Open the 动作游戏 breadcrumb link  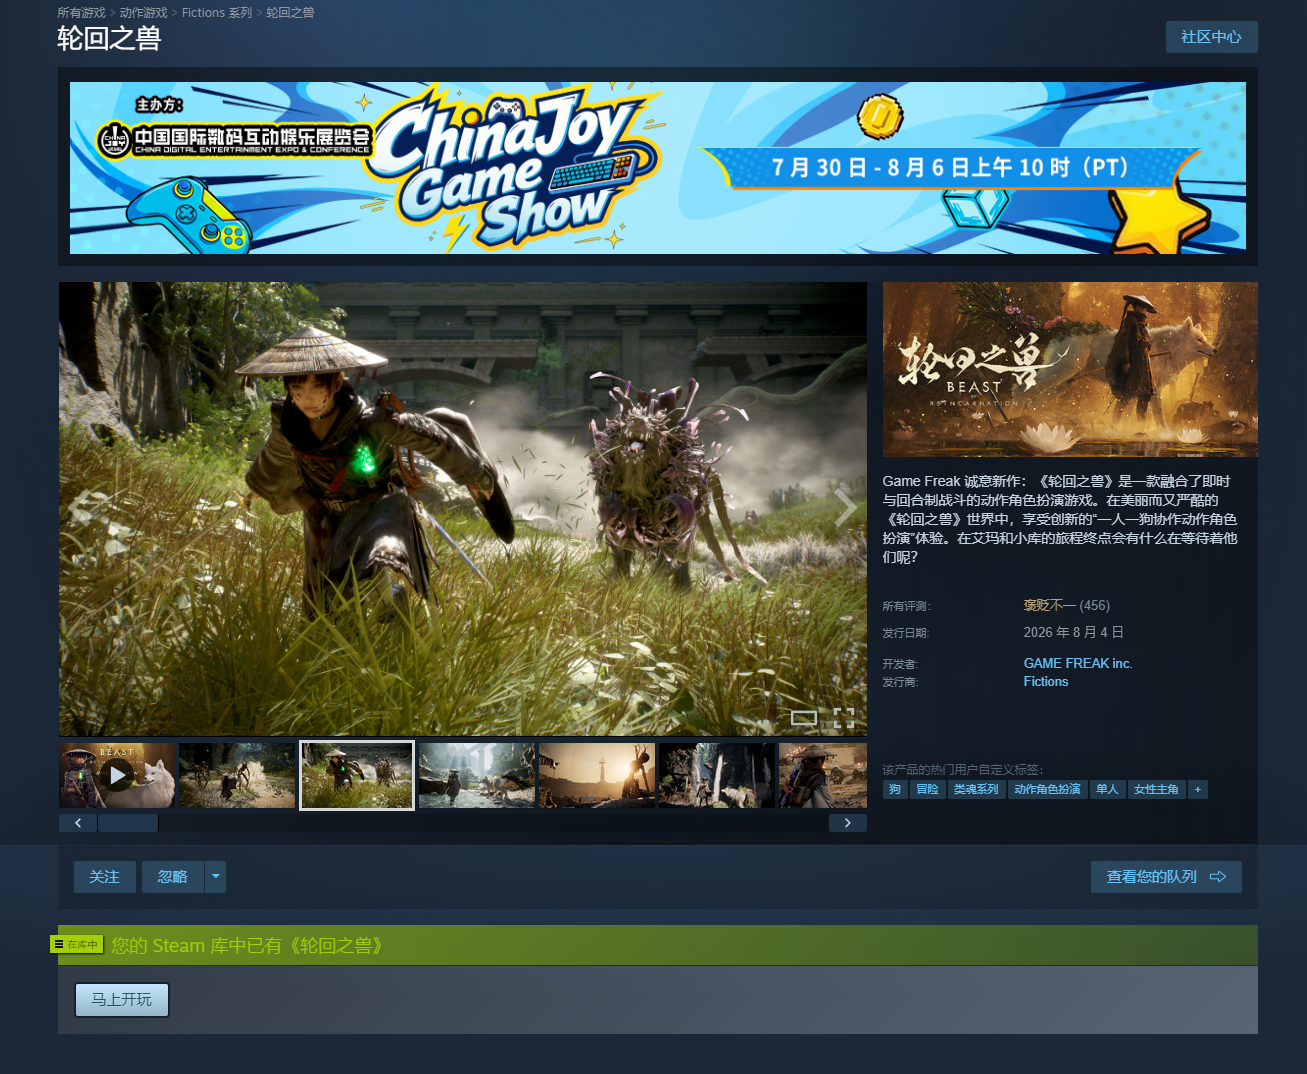[143, 13]
